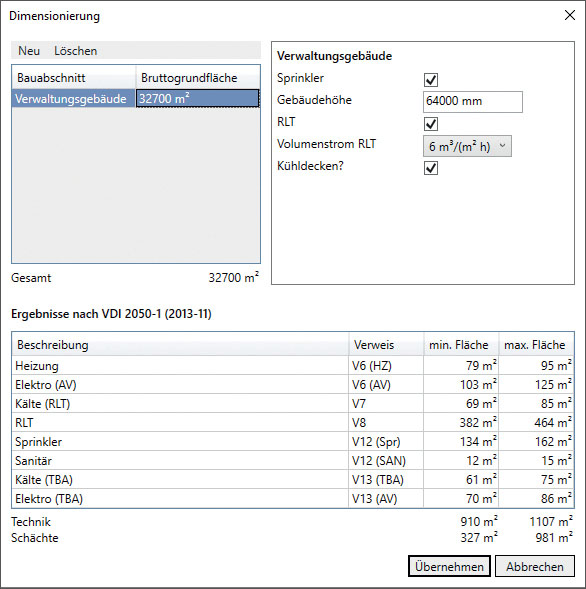The height and width of the screenshot is (589, 586).
Task: Click the Beschreibung column header
Action: click(x=180, y=344)
